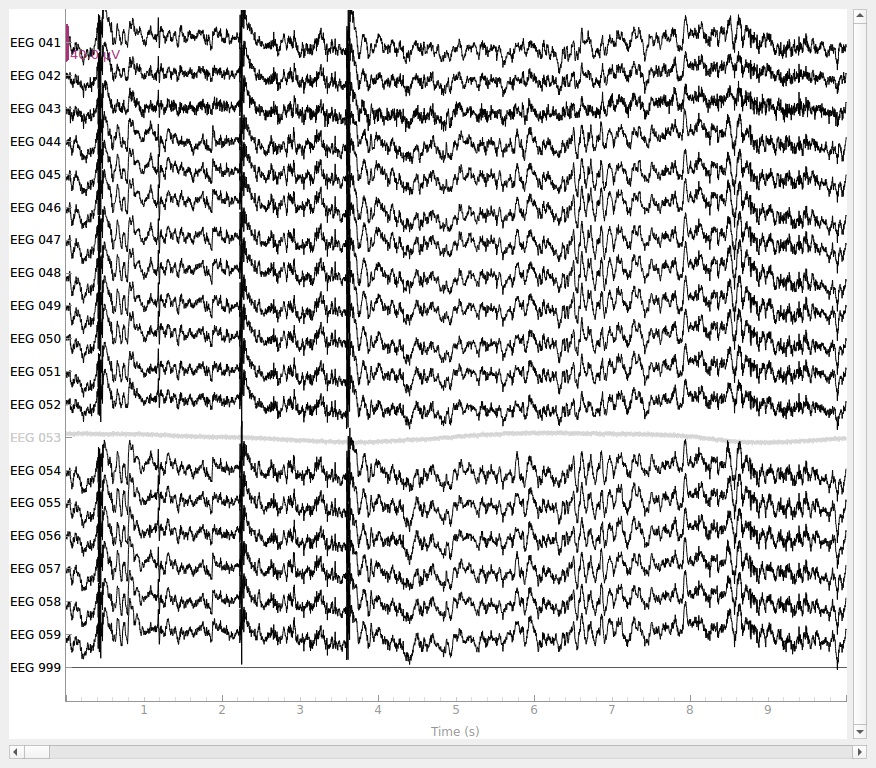
Task: Mark channel EEG 041 as bad
Action: tap(35, 43)
